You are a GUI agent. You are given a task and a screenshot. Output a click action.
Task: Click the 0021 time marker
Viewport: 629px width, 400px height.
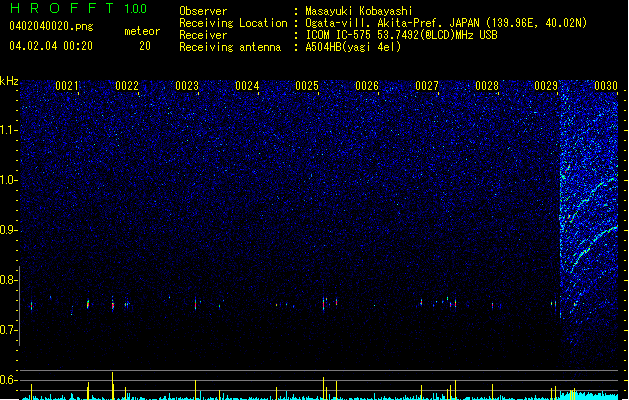pos(67,86)
